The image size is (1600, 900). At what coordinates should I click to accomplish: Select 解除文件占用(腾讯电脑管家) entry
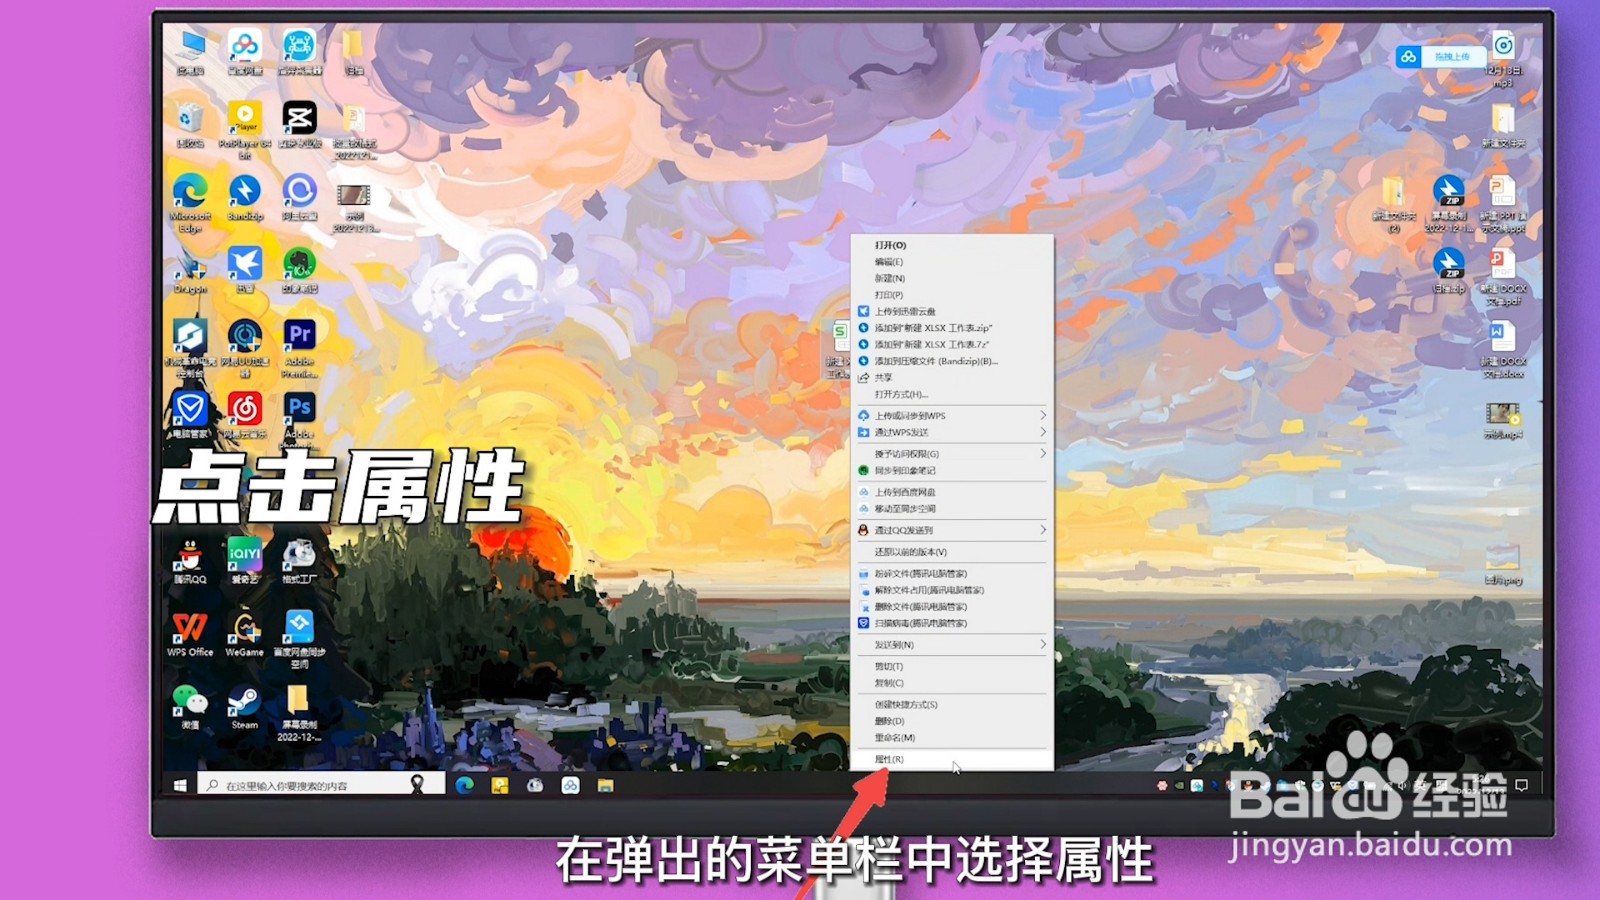(951, 590)
